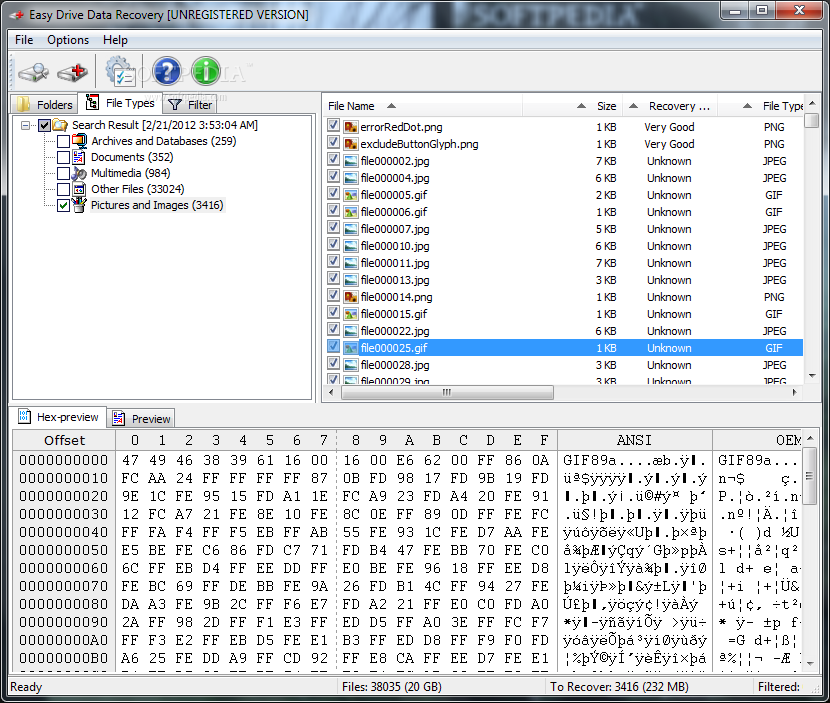Switch to the Preview tab

(141, 419)
